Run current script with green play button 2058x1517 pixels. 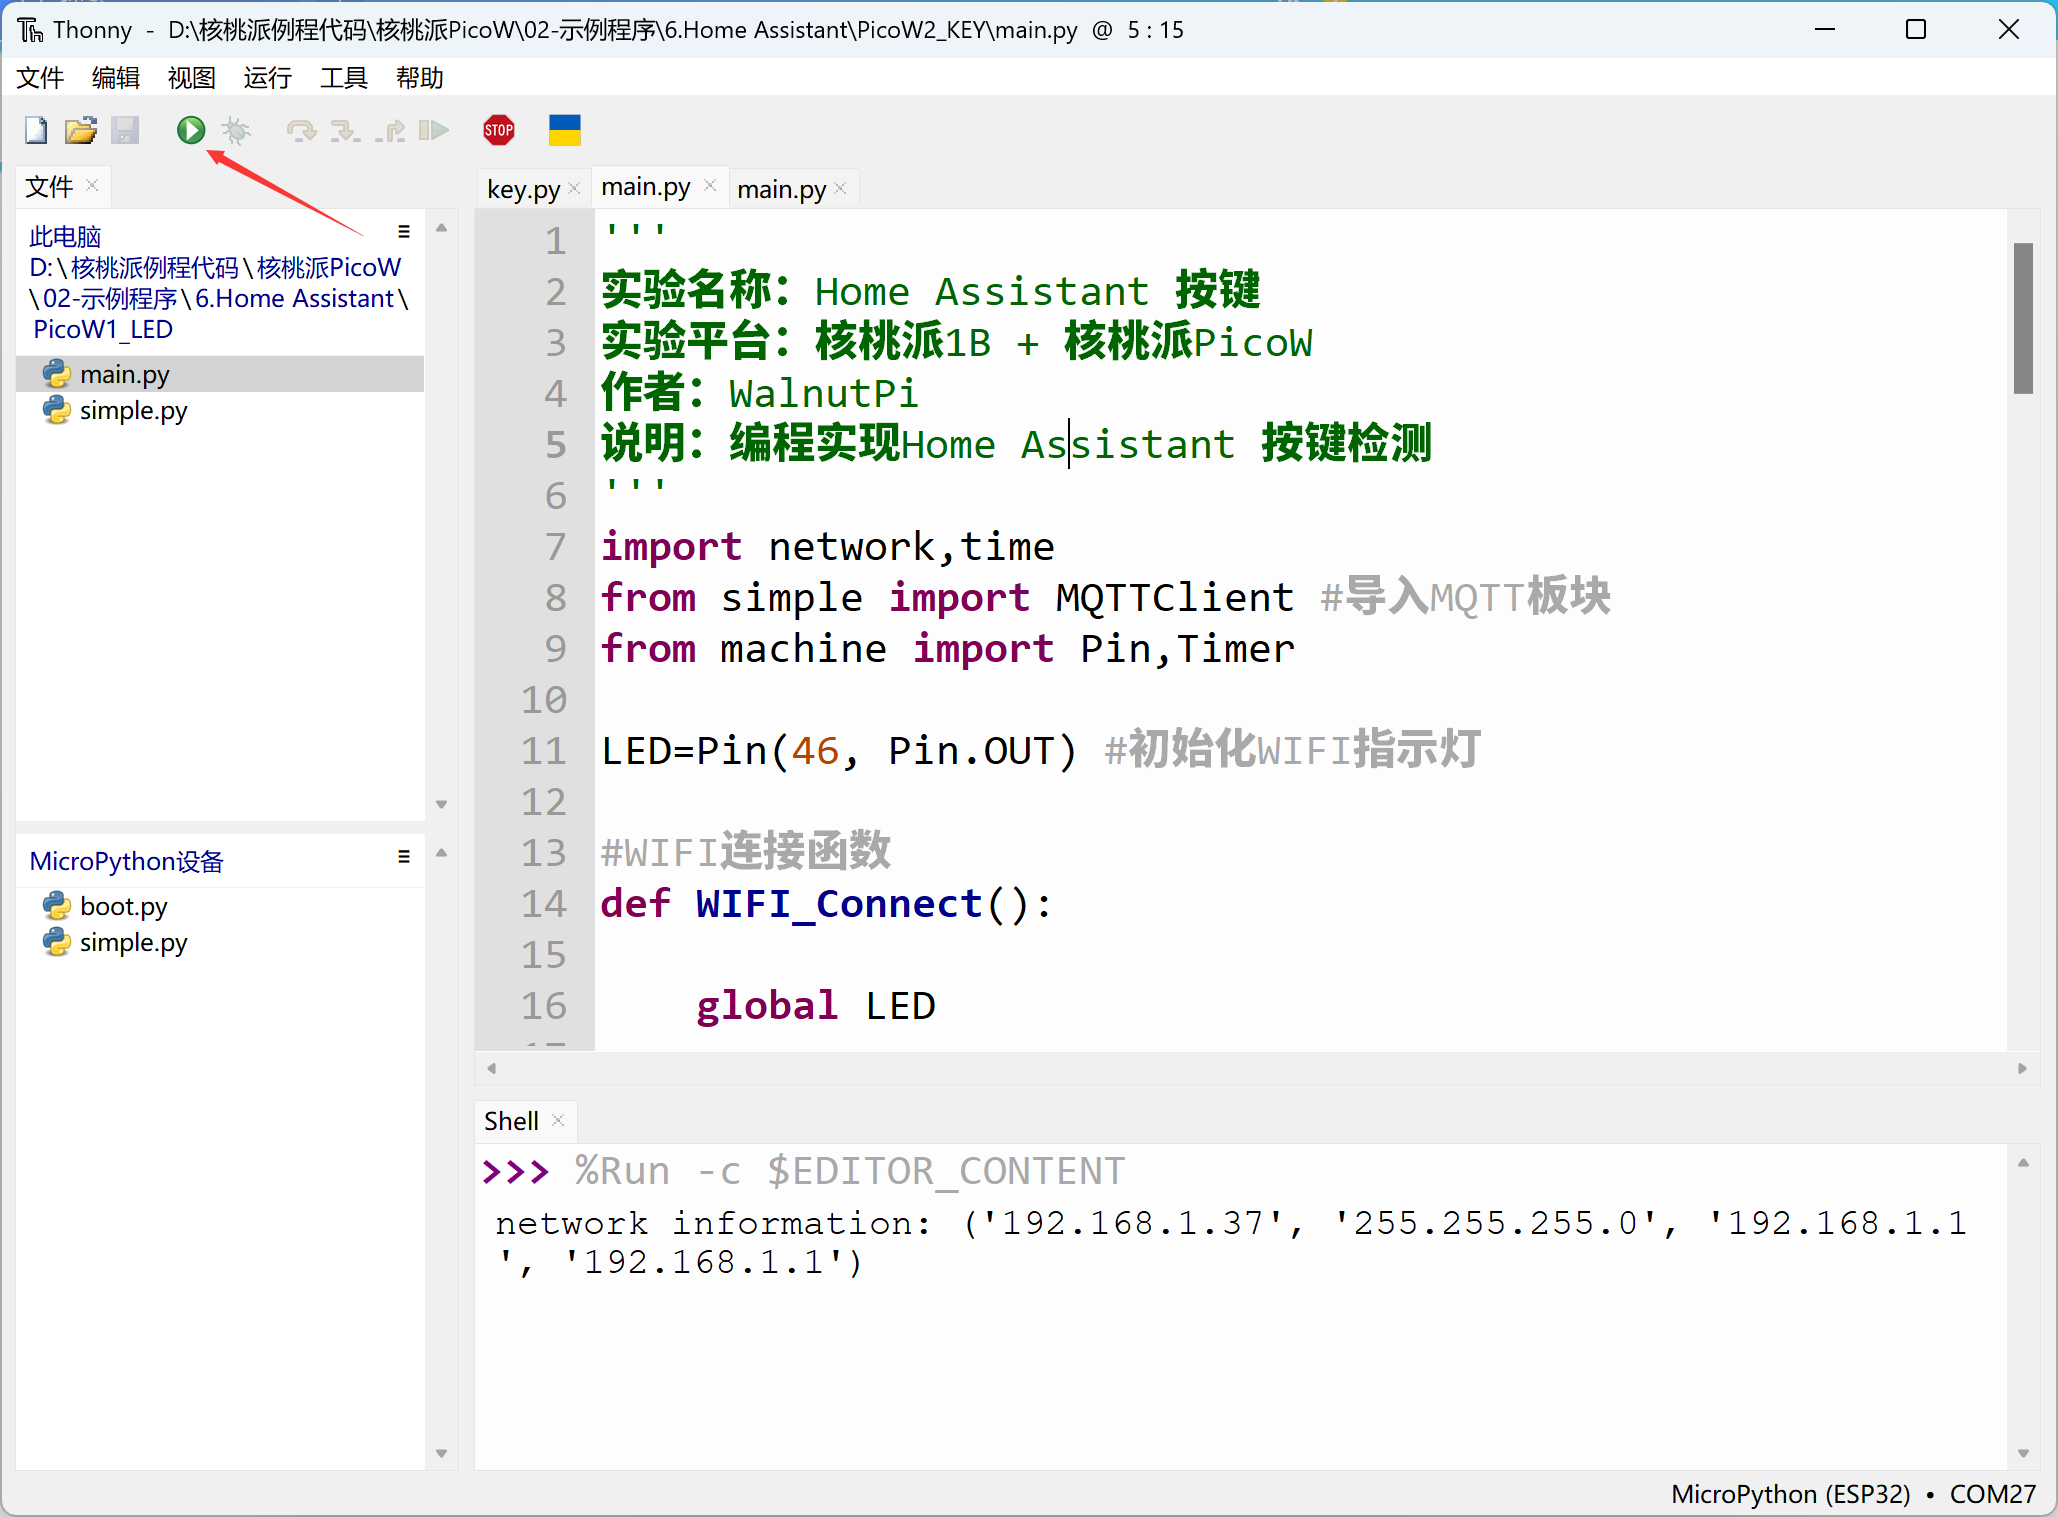(x=191, y=130)
